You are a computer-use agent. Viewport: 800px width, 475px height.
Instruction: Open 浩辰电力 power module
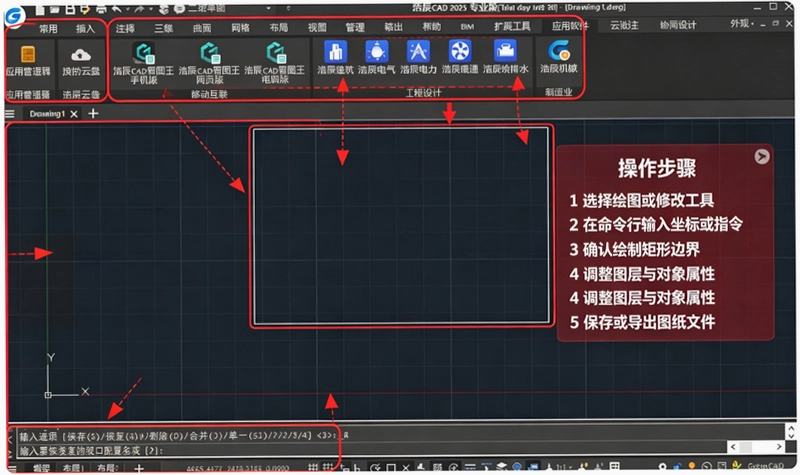[418, 57]
